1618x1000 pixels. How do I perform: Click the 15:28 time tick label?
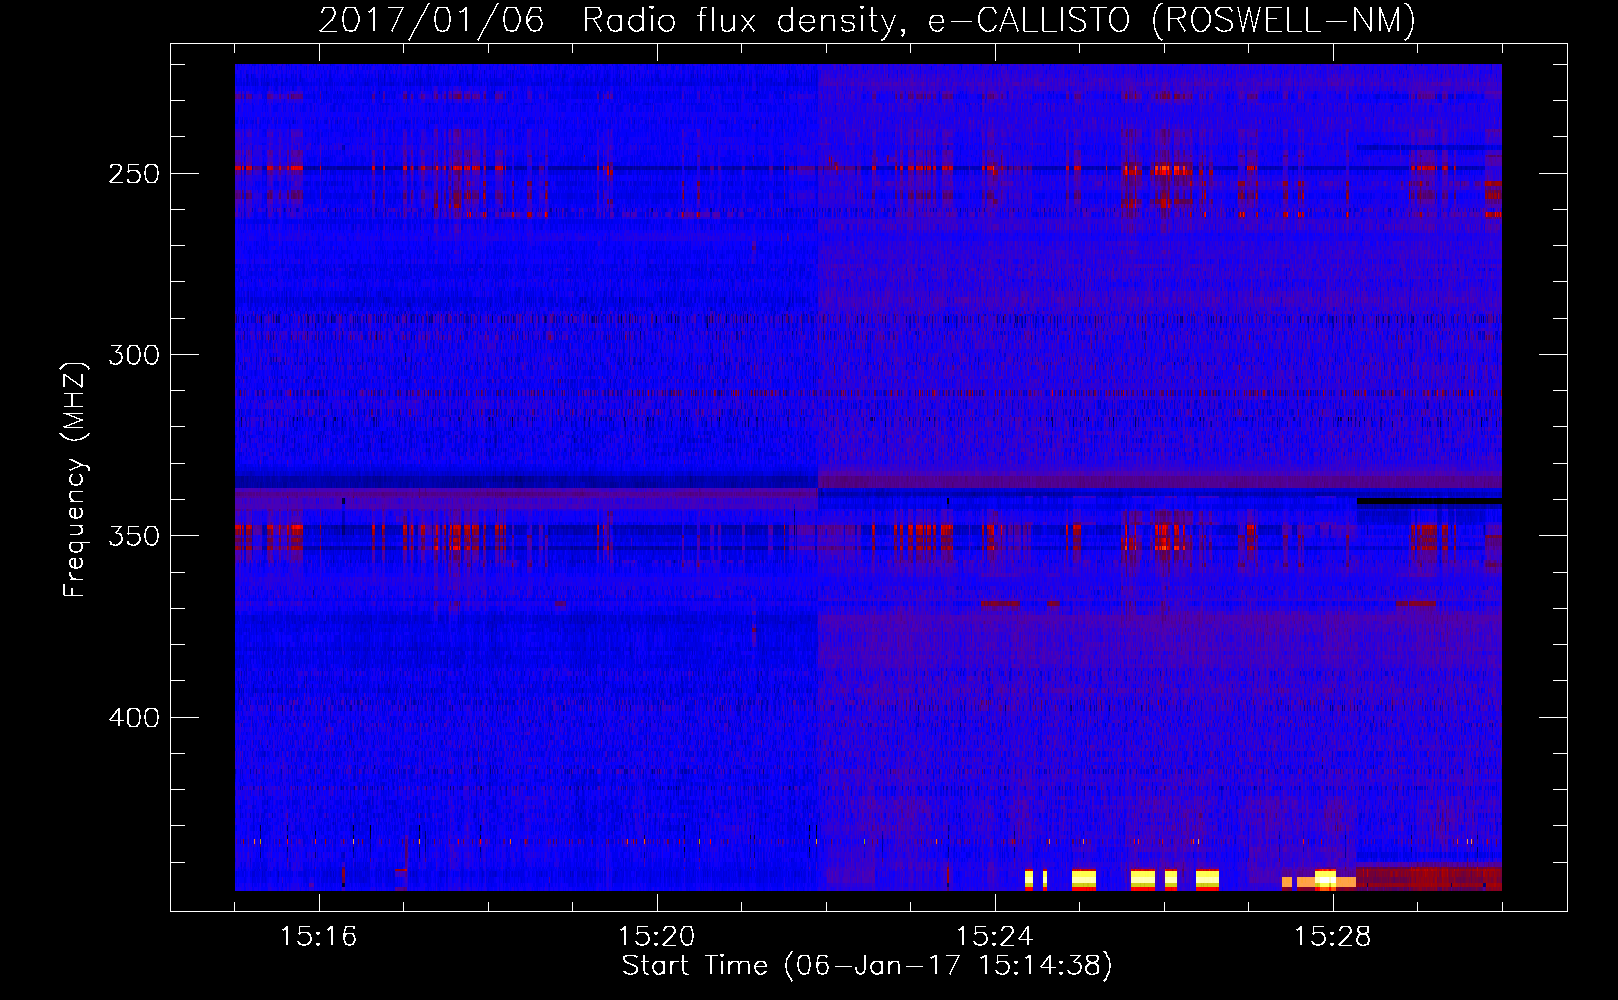coord(1332,936)
